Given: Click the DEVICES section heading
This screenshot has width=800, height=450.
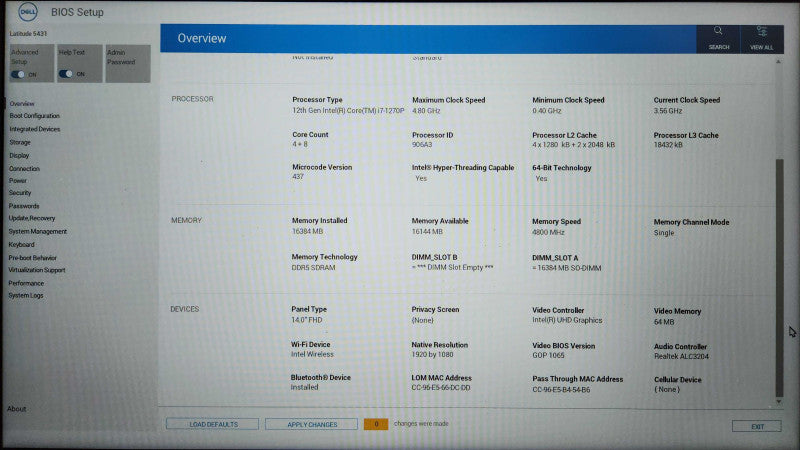Looking at the screenshot, I should pos(184,309).
